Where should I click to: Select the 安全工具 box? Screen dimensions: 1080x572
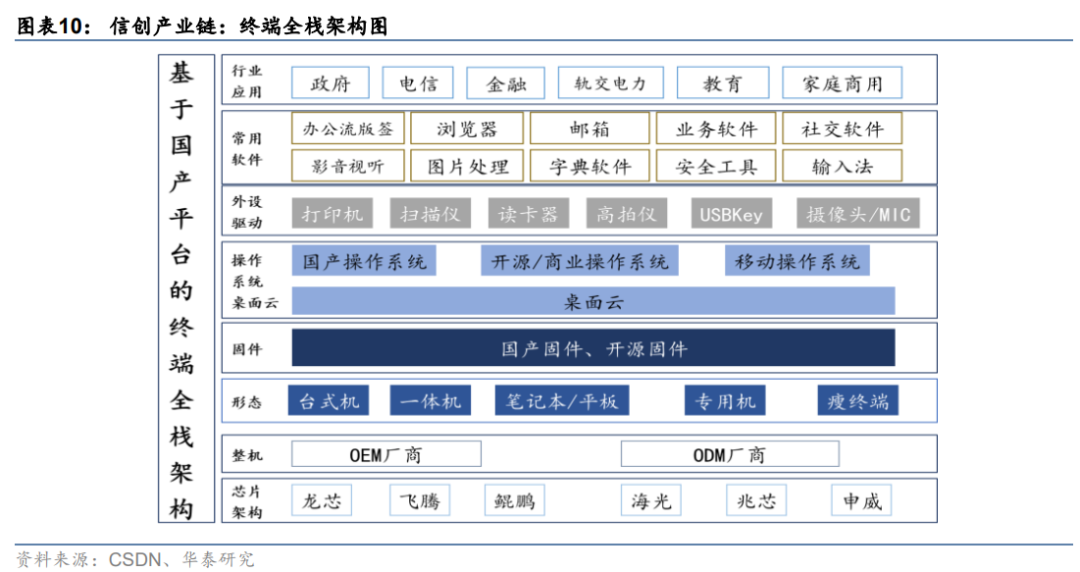[x=716, y=166]
